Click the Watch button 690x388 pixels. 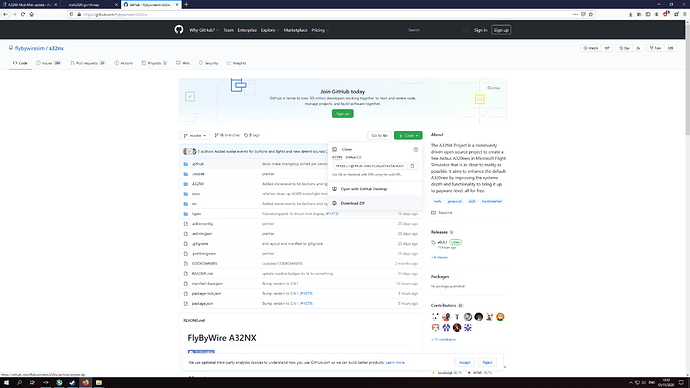click(591, 48)
